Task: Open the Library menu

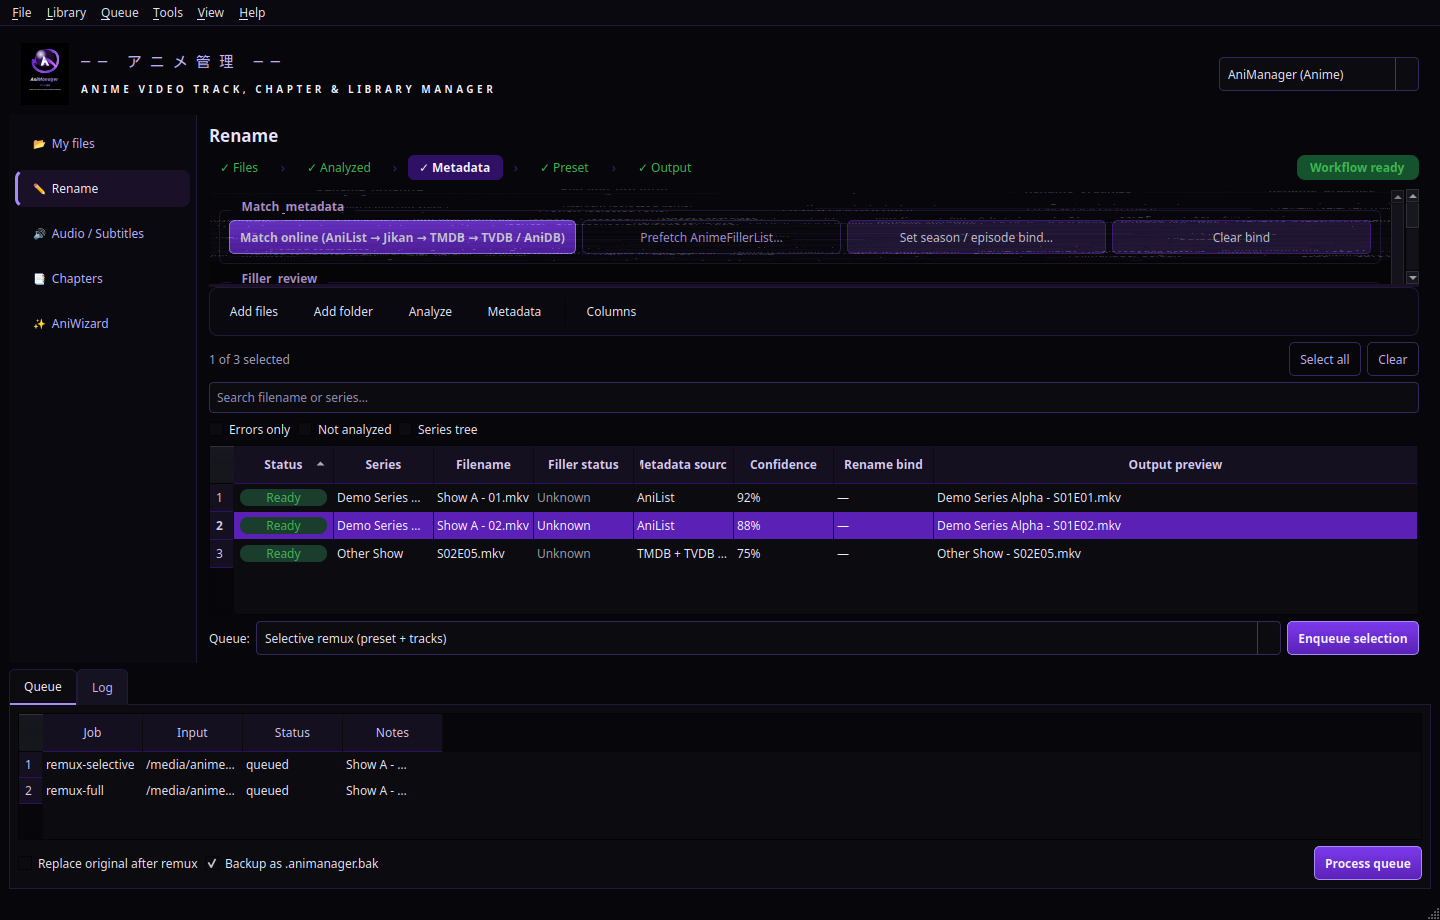Action: (66, 13)
